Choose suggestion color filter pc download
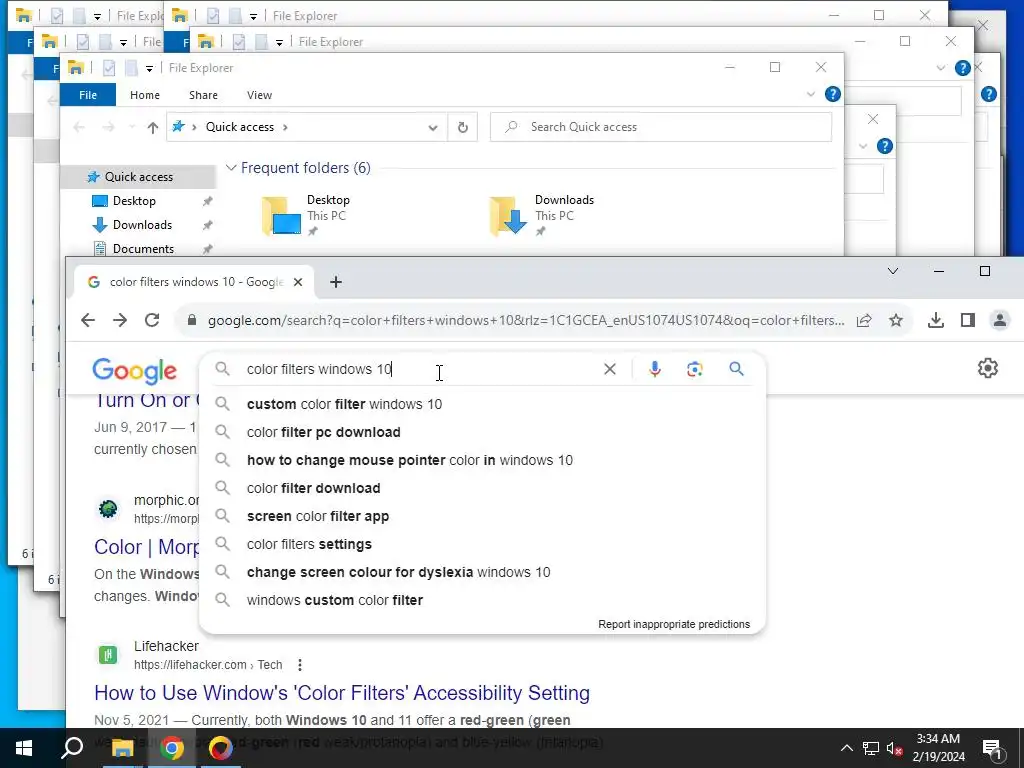The image size is (1024, 768). tap(482, 432)
